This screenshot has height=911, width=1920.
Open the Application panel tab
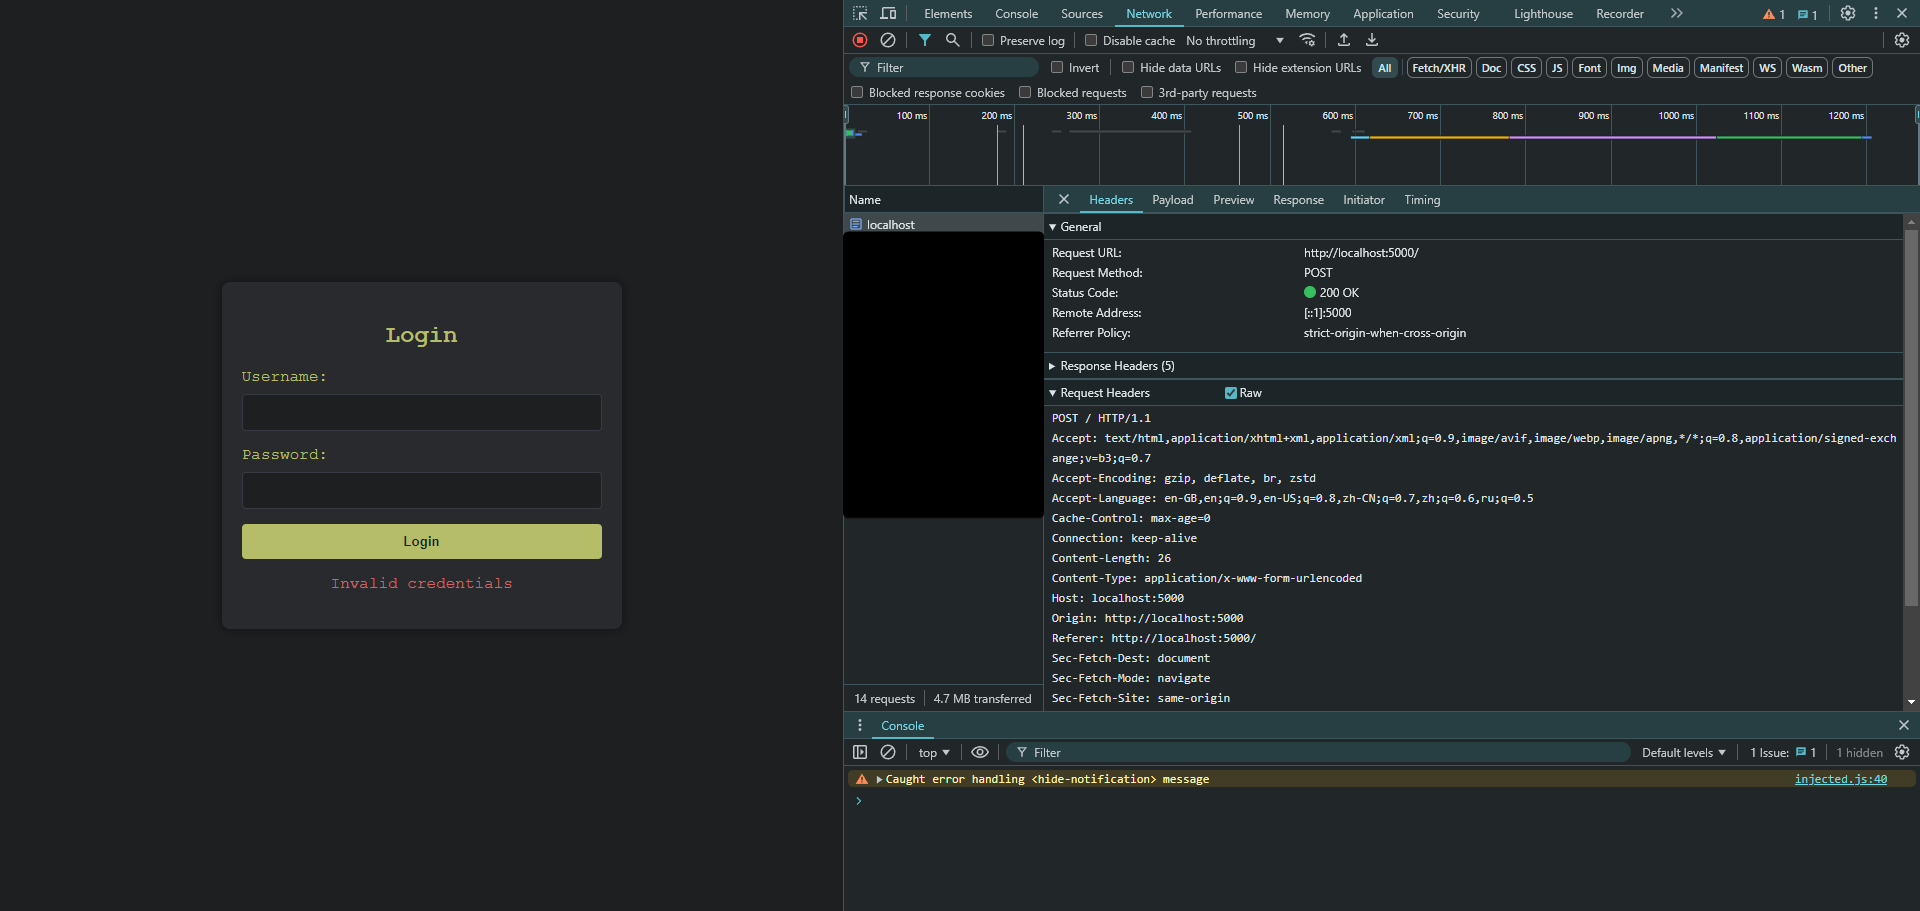(1382, 14)
